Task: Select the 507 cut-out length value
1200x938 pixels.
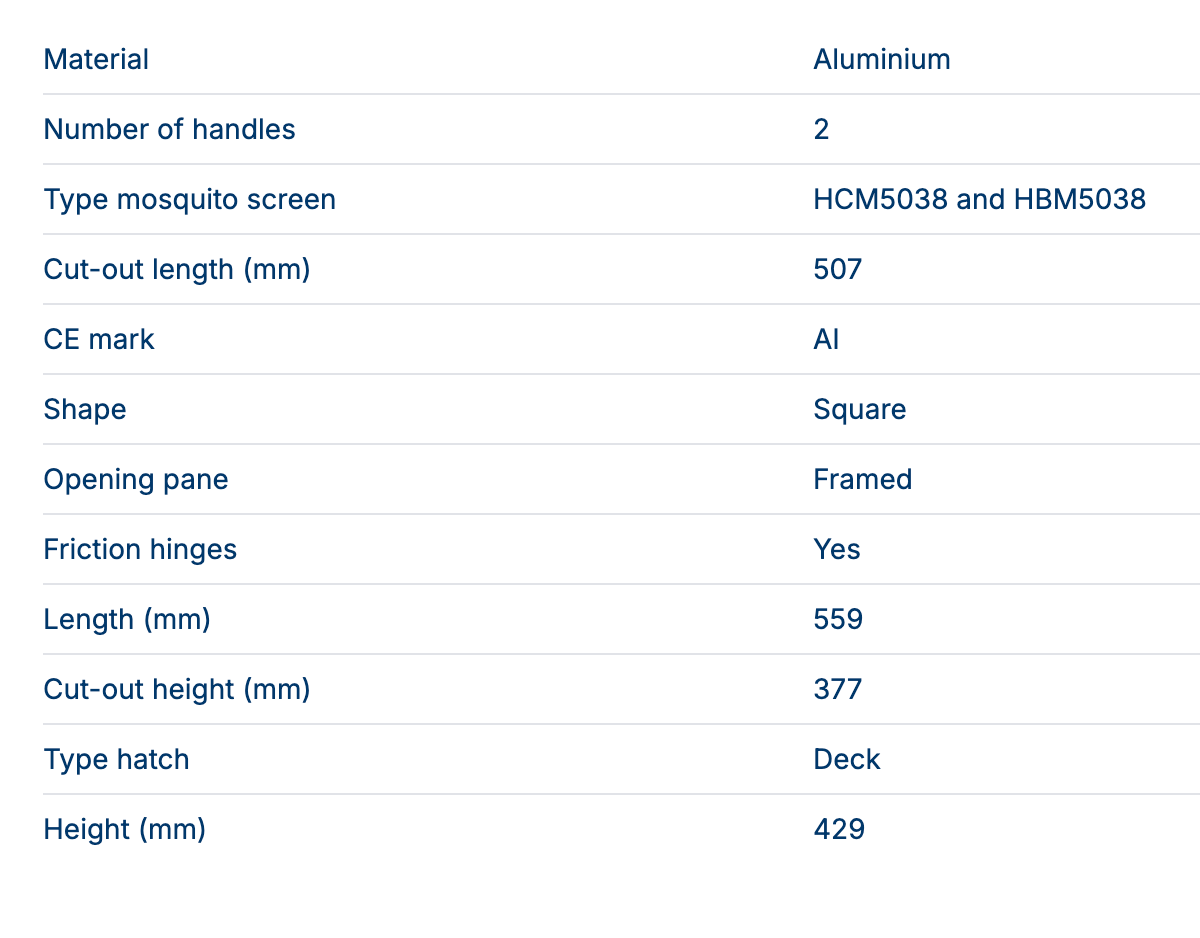Action: point(837,270)
